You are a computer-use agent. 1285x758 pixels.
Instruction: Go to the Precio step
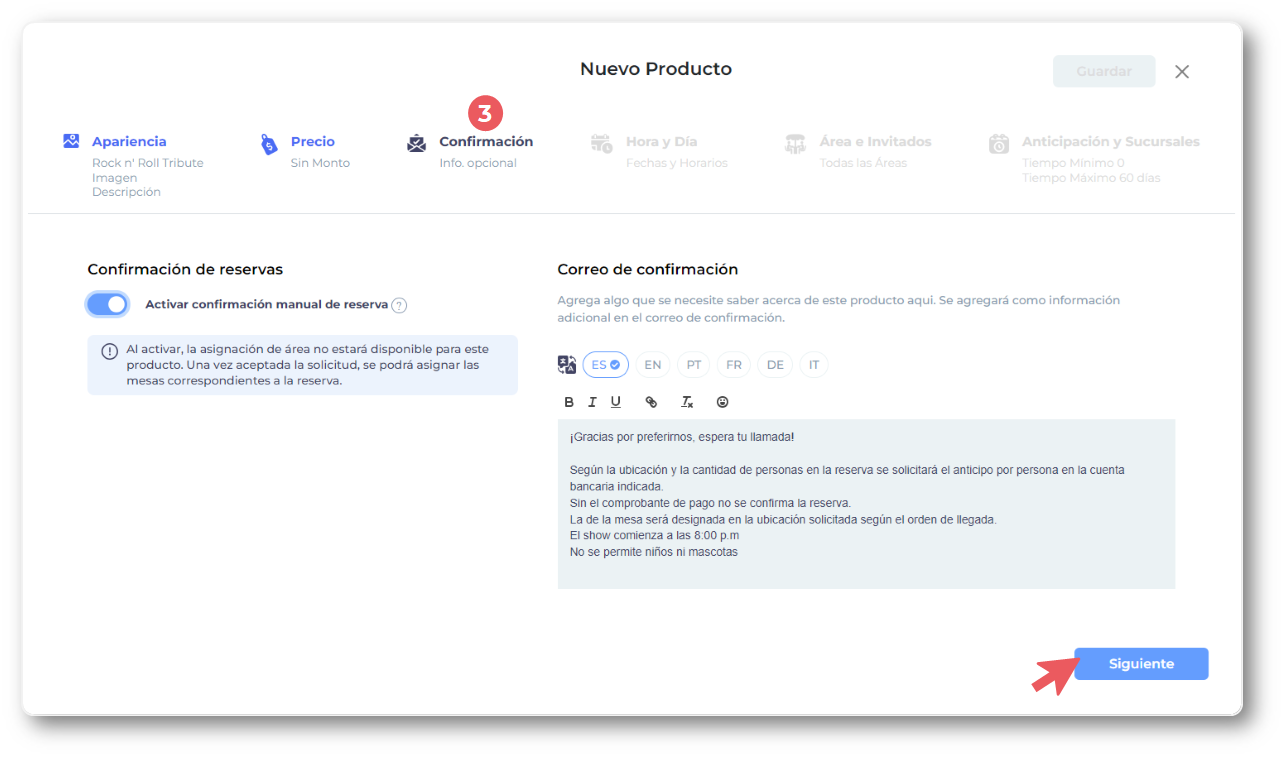pyautogui.click(x=313, y=142)
